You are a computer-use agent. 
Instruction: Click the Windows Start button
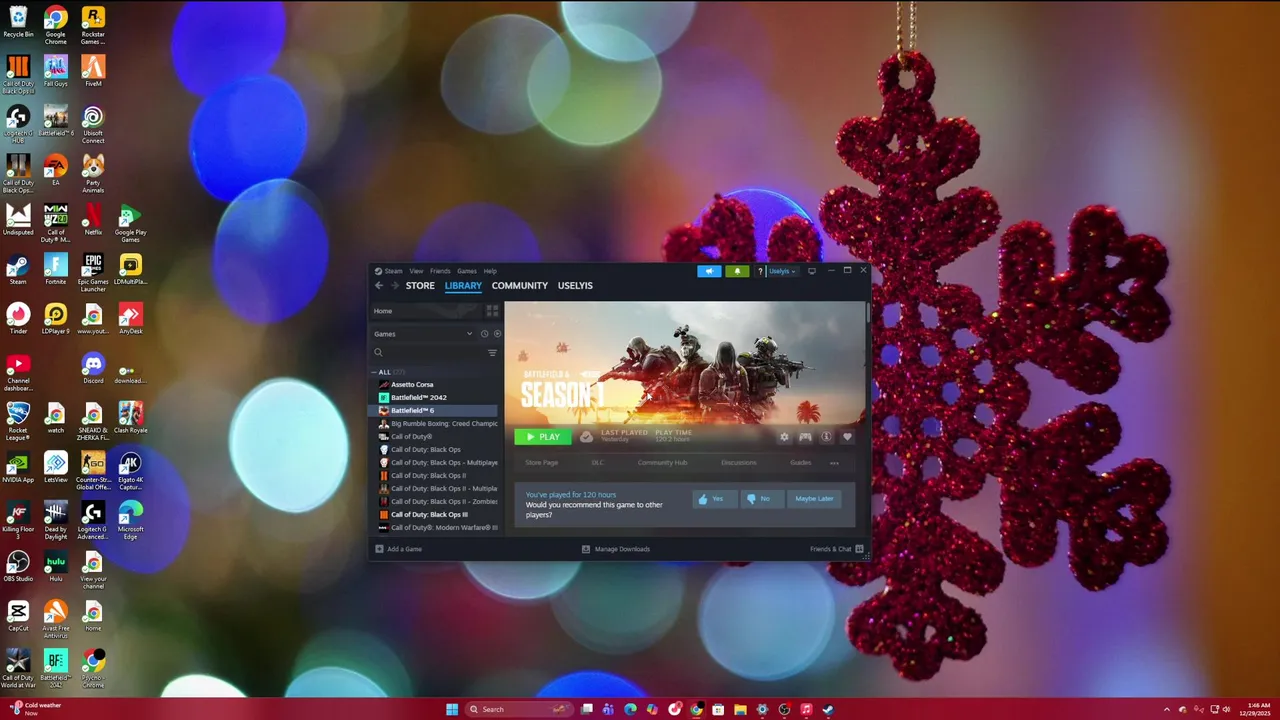[x=452, y=709]
